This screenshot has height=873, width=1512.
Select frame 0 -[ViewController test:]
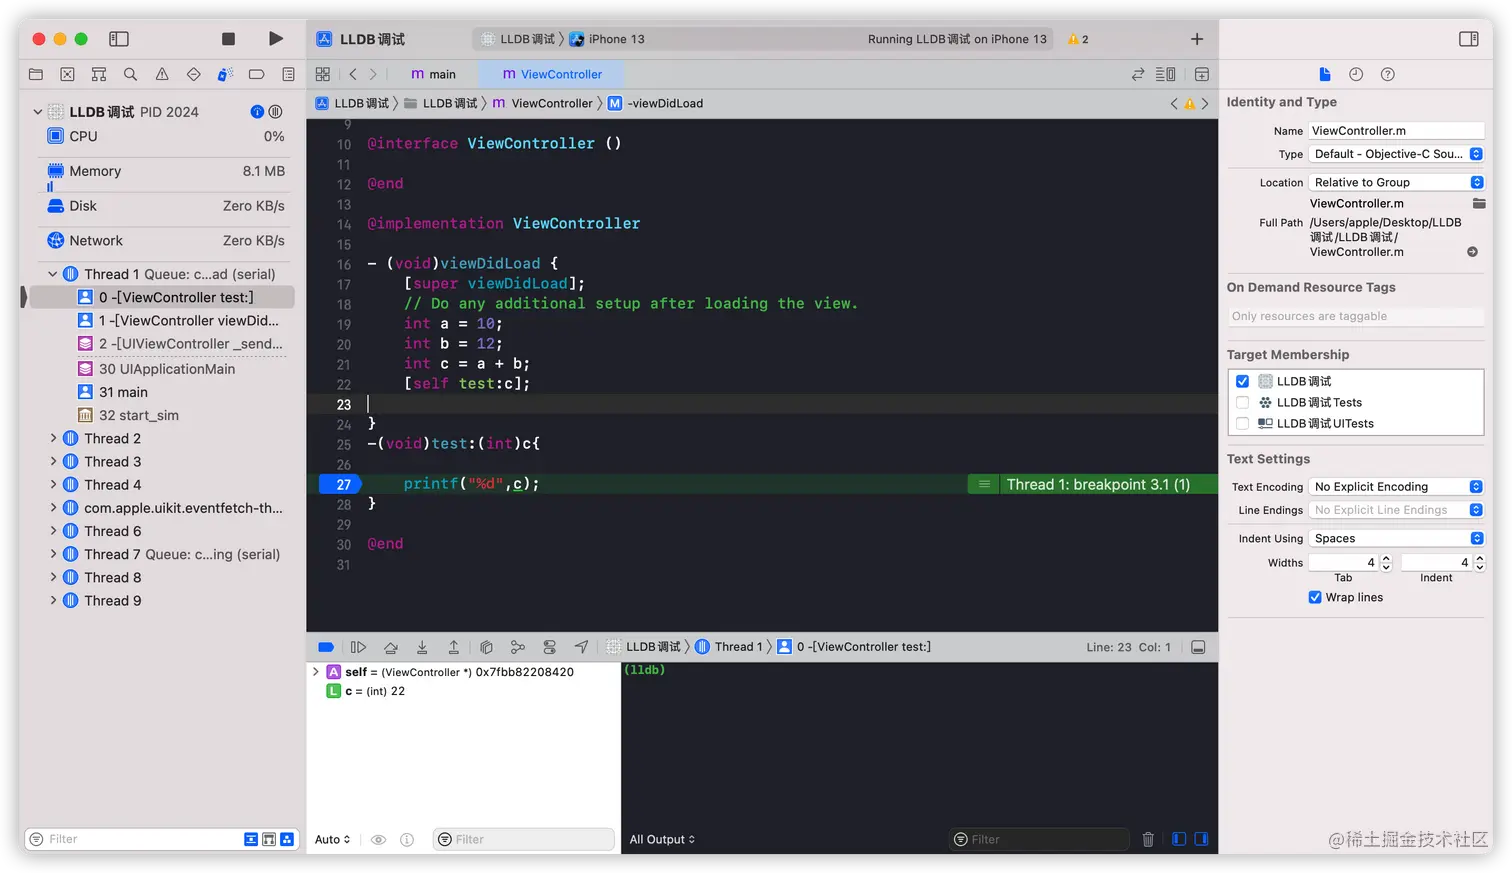coord(162,297)
